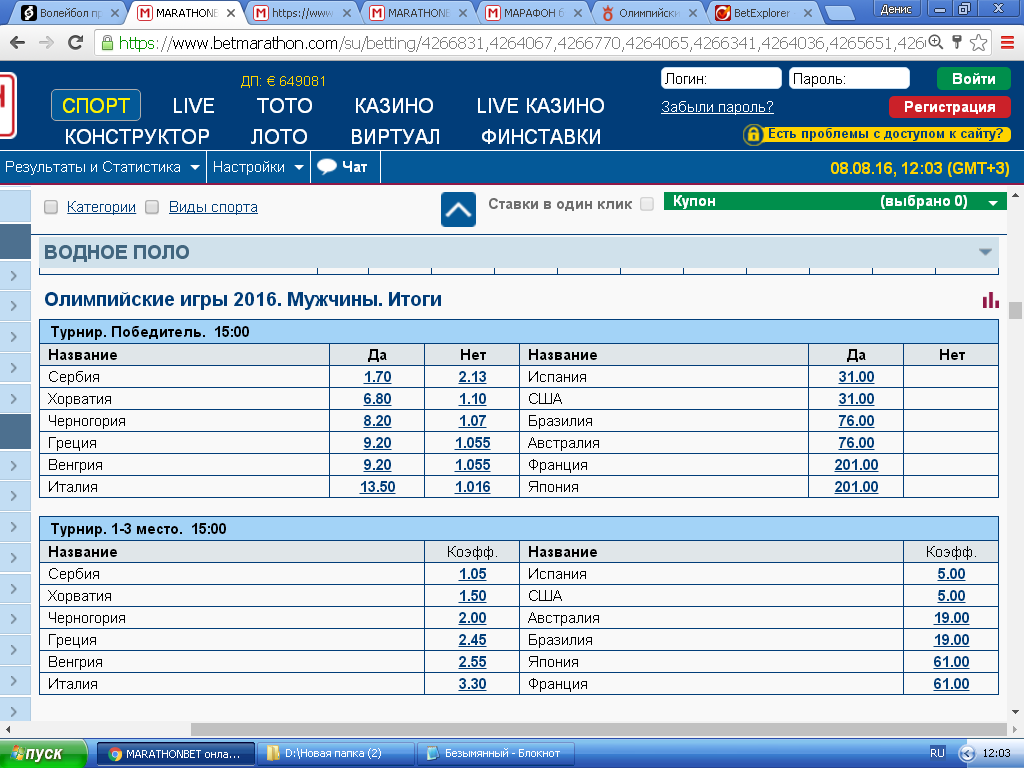The width and height of the screenshot is (1024, 768).
Task: Open the LIVE КАЗИНО menu item
Action: click(540, 106)
